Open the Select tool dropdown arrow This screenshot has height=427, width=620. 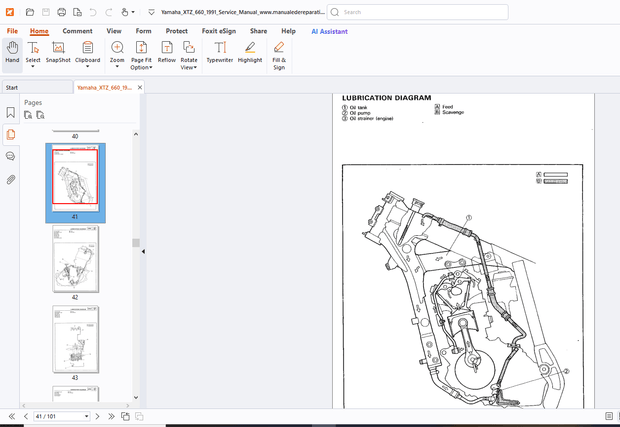tap(33, 66)
